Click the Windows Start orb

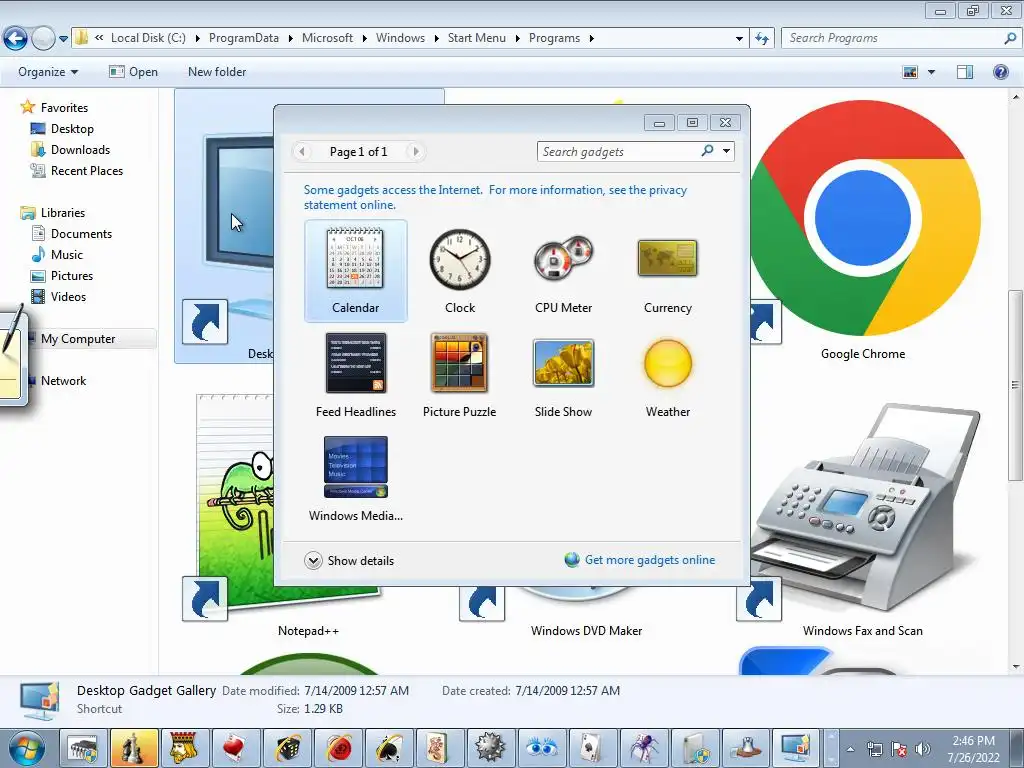26,748
